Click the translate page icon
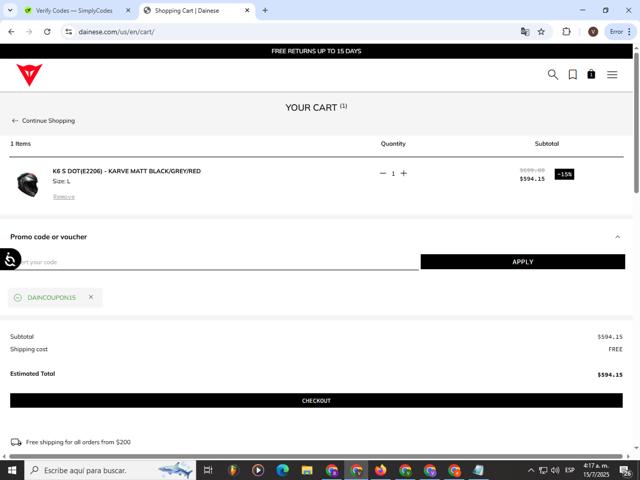Viewport: 640px width, 480px height. [525, 32]
